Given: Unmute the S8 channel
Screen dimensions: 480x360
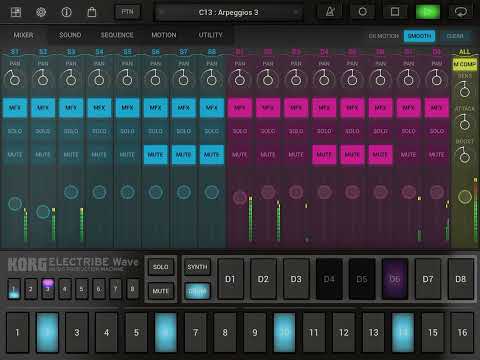Looking at the screenshot, I should [x=212, y=155].
